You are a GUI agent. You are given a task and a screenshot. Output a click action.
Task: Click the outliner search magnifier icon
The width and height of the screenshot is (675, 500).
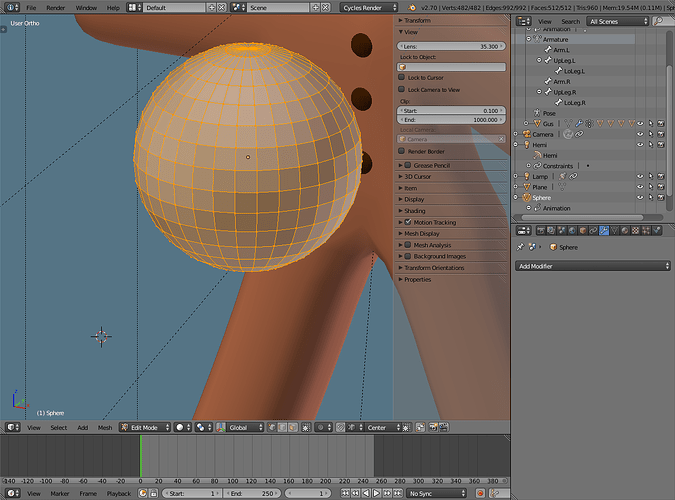pos(658,21)
